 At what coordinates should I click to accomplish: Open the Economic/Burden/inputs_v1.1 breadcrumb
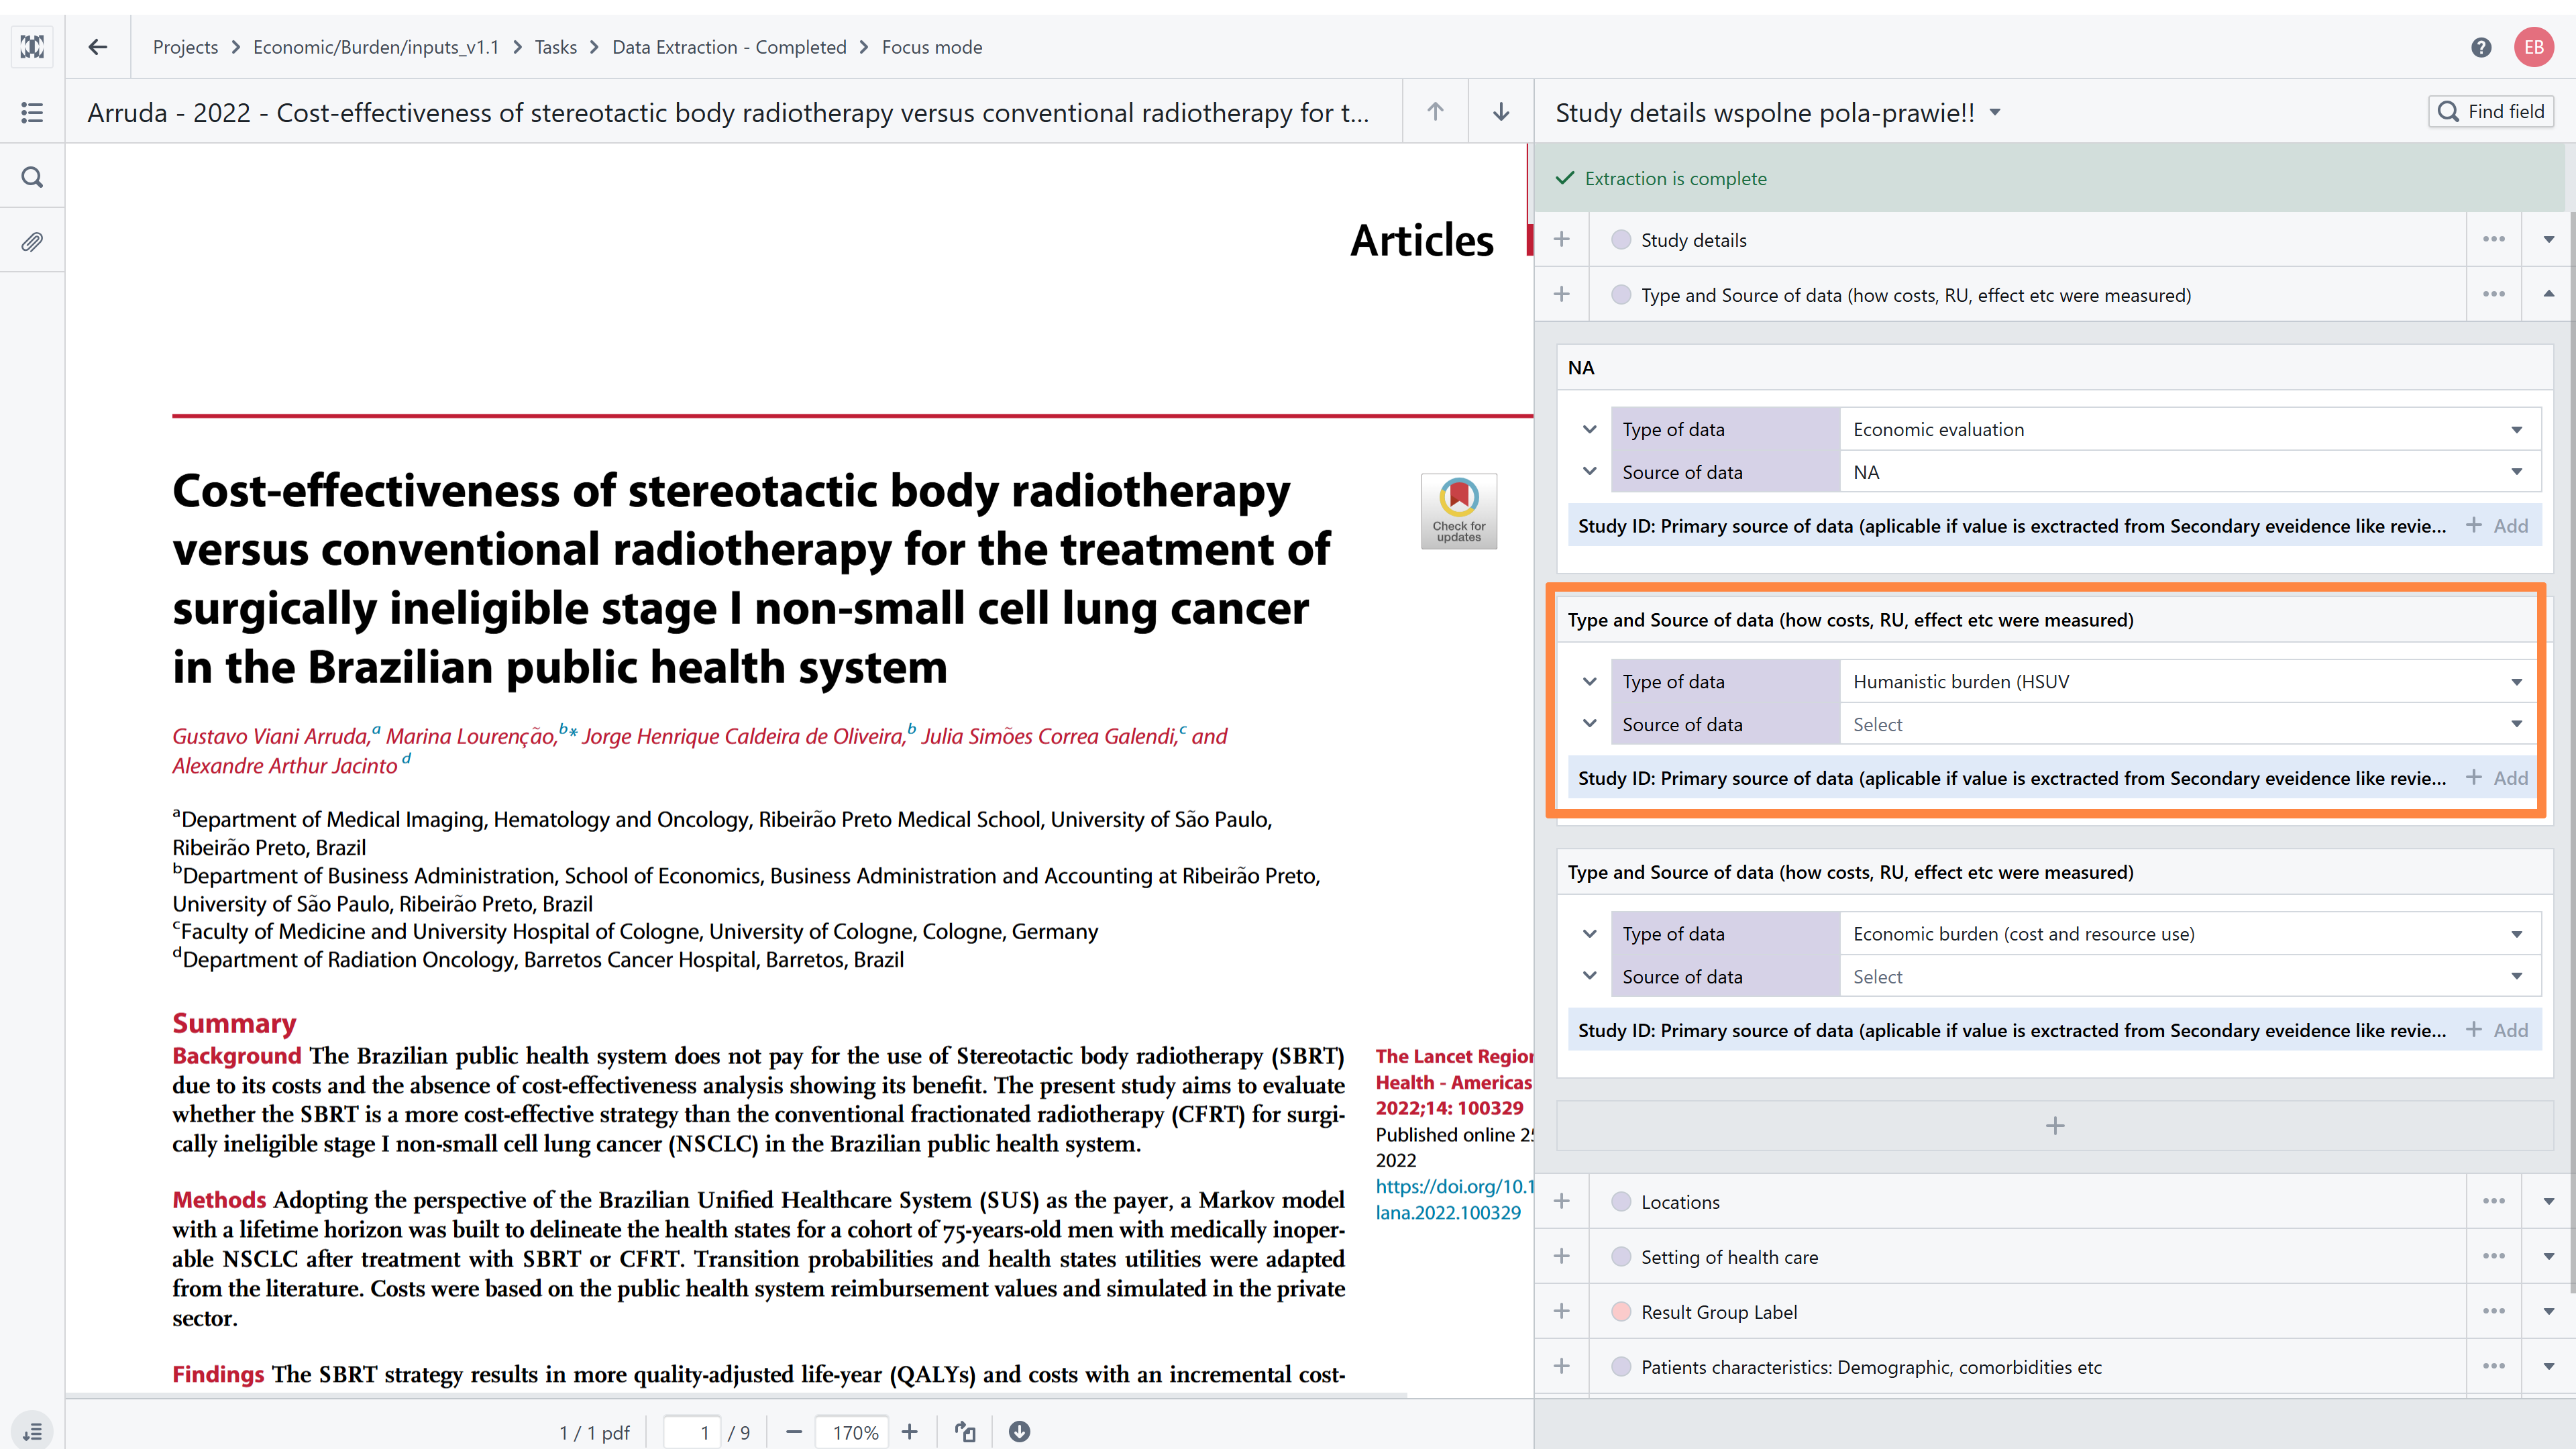[x=376, y=47]
